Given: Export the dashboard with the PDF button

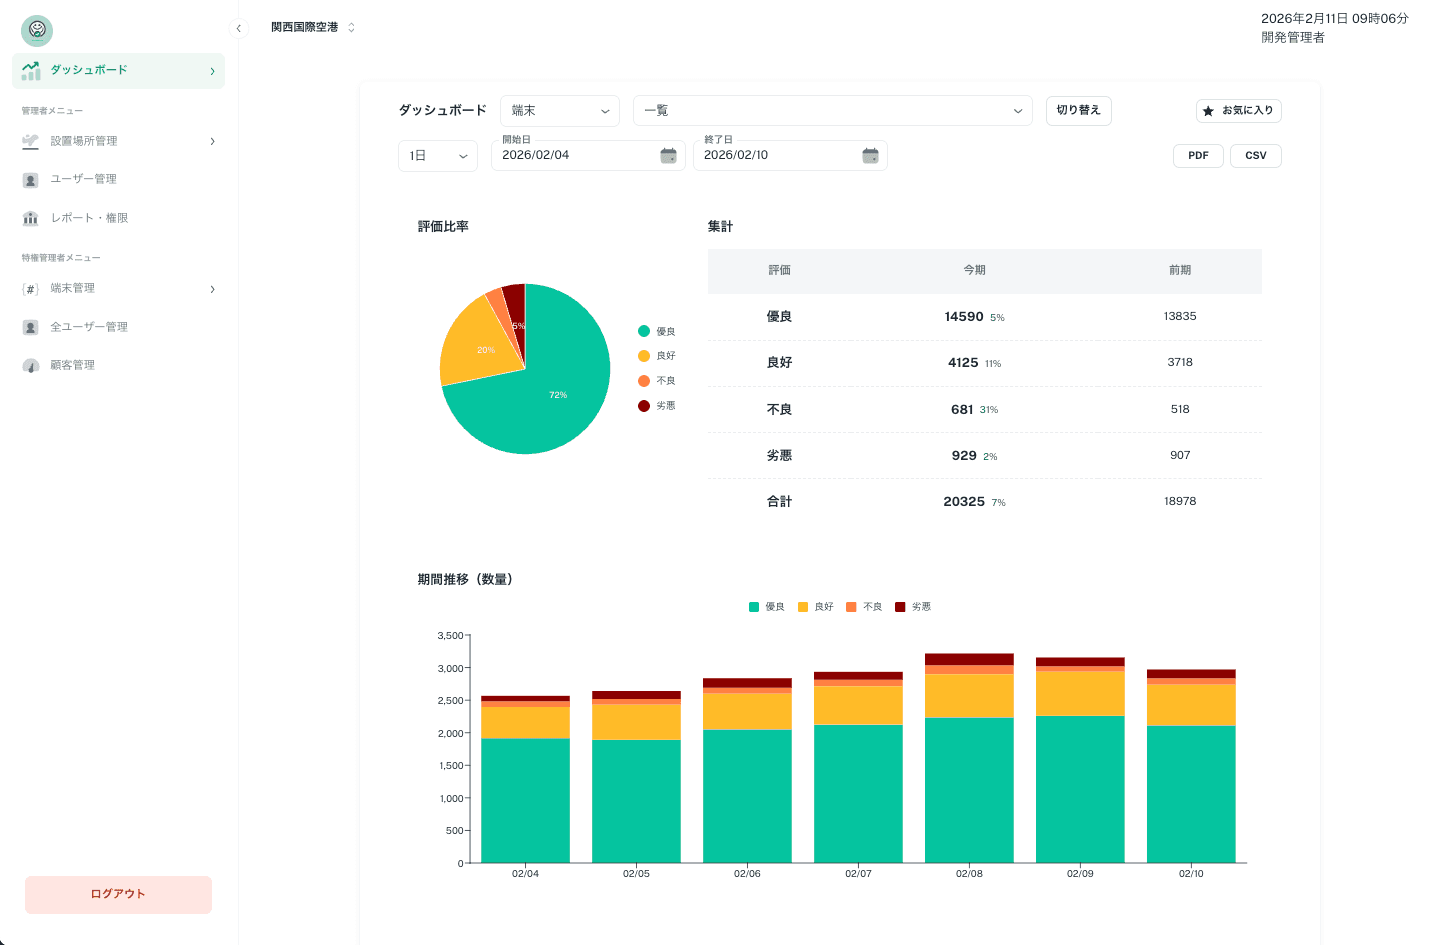Looking at the screenshot, I should pos(1198,156).
